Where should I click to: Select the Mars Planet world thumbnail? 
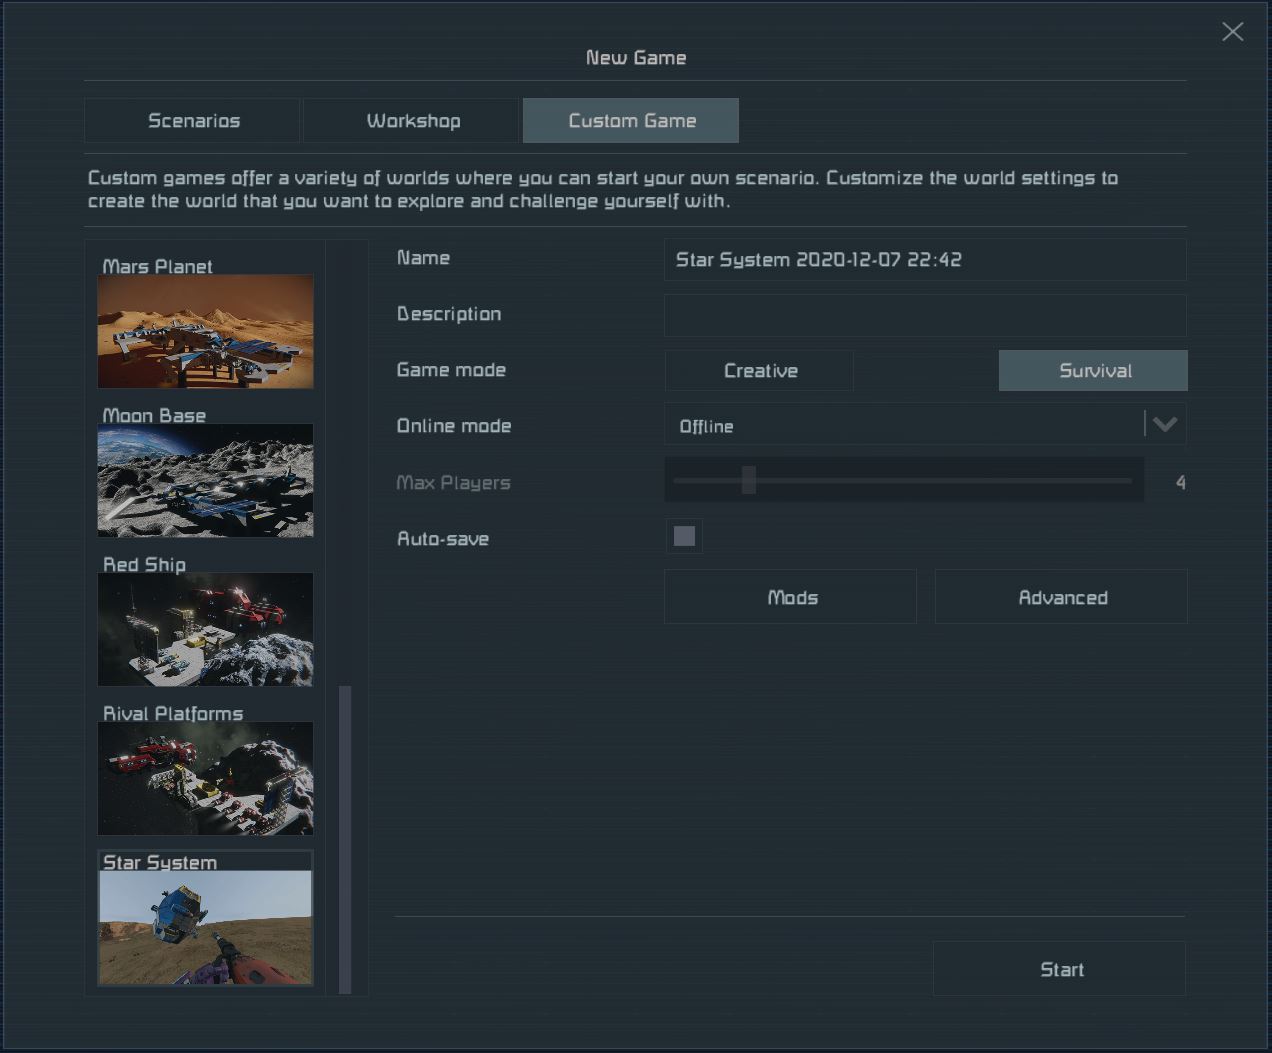[x=205, y=331]
